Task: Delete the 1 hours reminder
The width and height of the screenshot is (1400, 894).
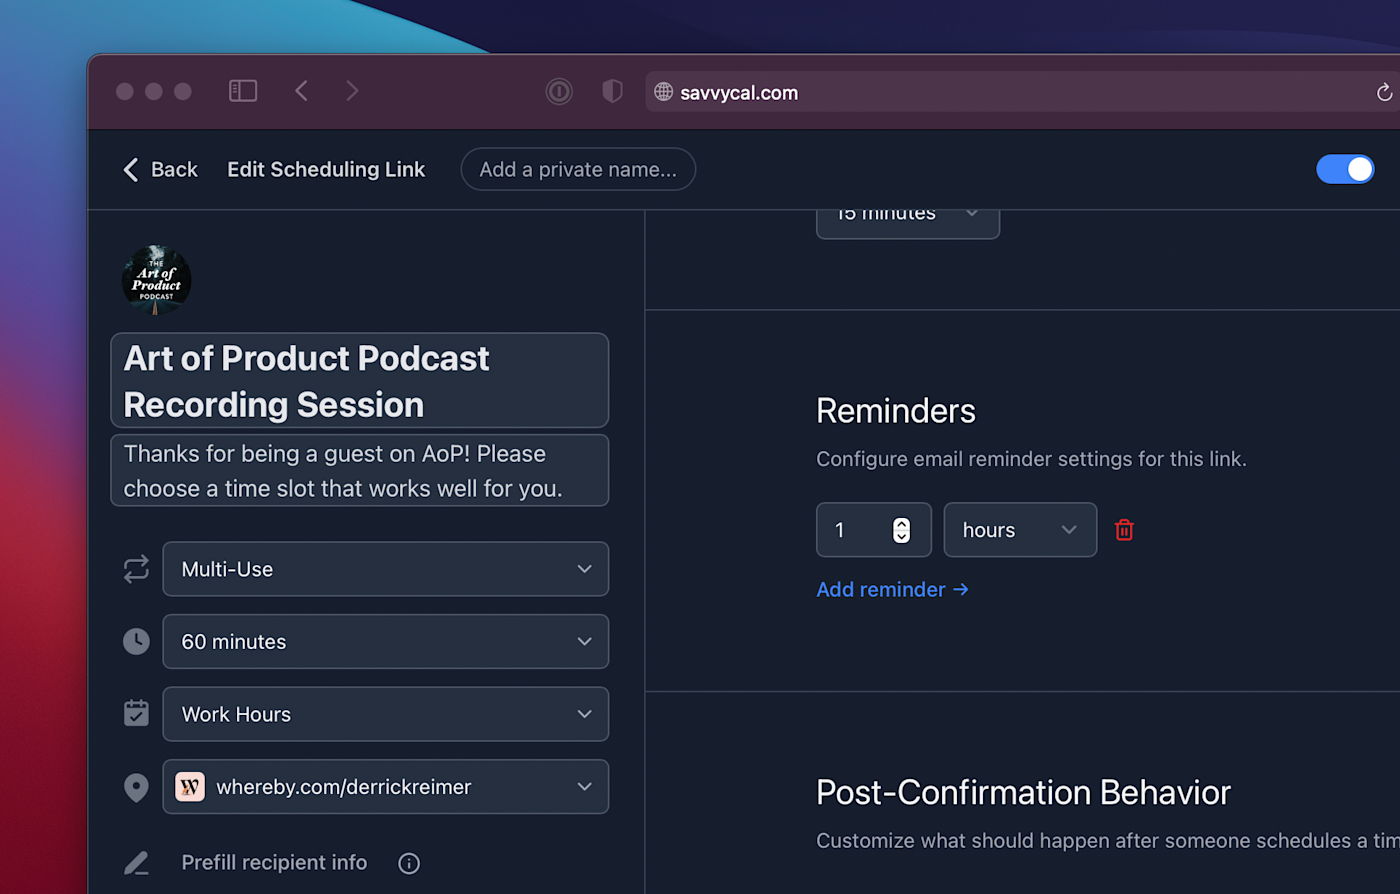Action: pos(1124,530)
